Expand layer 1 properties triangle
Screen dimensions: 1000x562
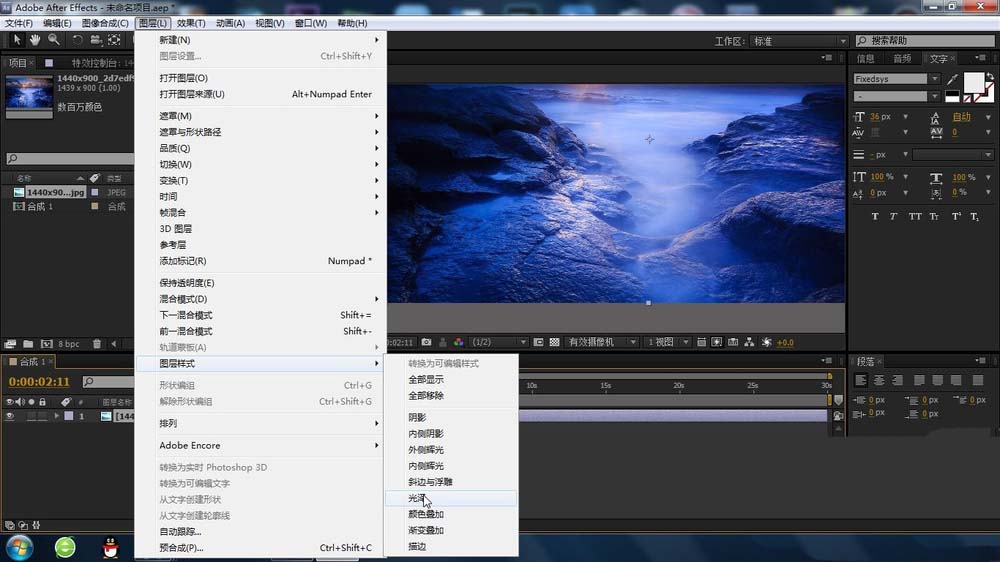(57, 416)
